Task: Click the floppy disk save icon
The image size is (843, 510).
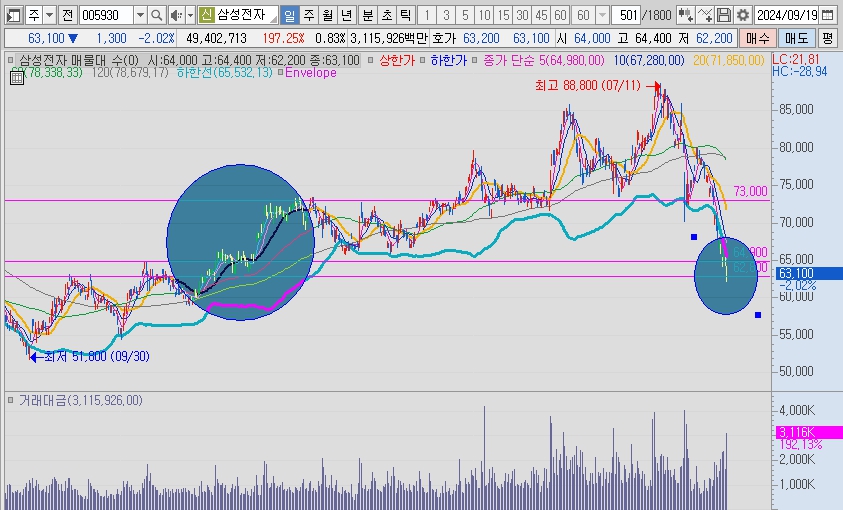Action: pos(724,15)
